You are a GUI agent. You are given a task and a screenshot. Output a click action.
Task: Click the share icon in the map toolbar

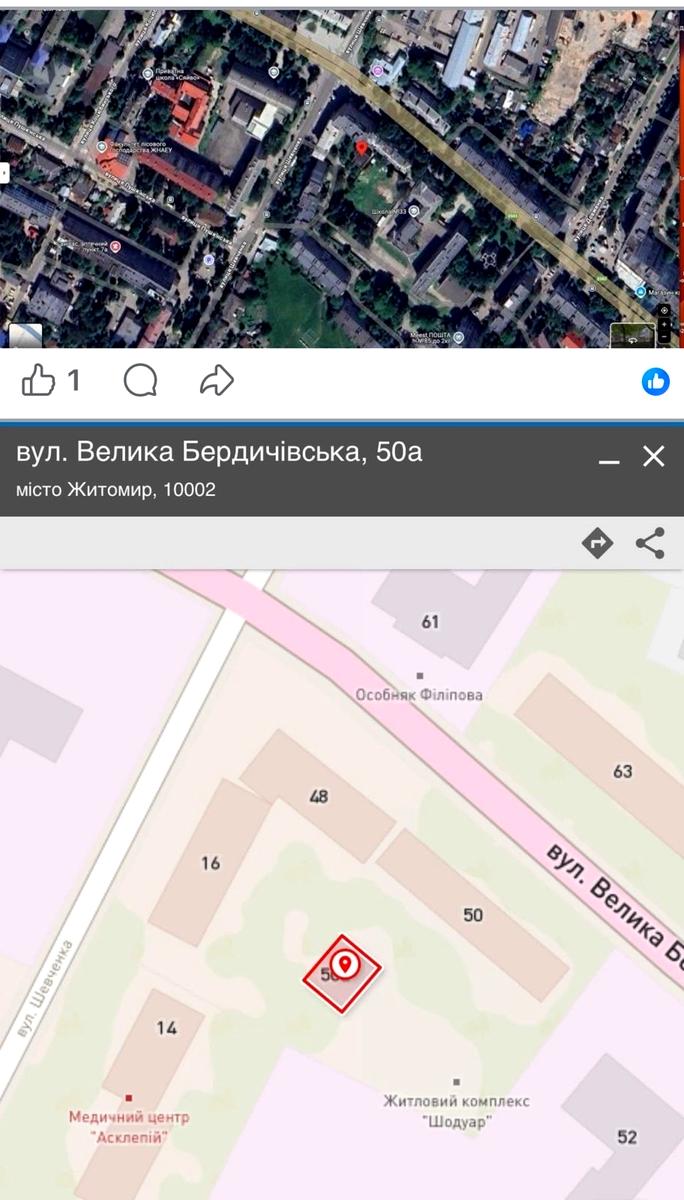pyautogui.click(x=651, y=543)
